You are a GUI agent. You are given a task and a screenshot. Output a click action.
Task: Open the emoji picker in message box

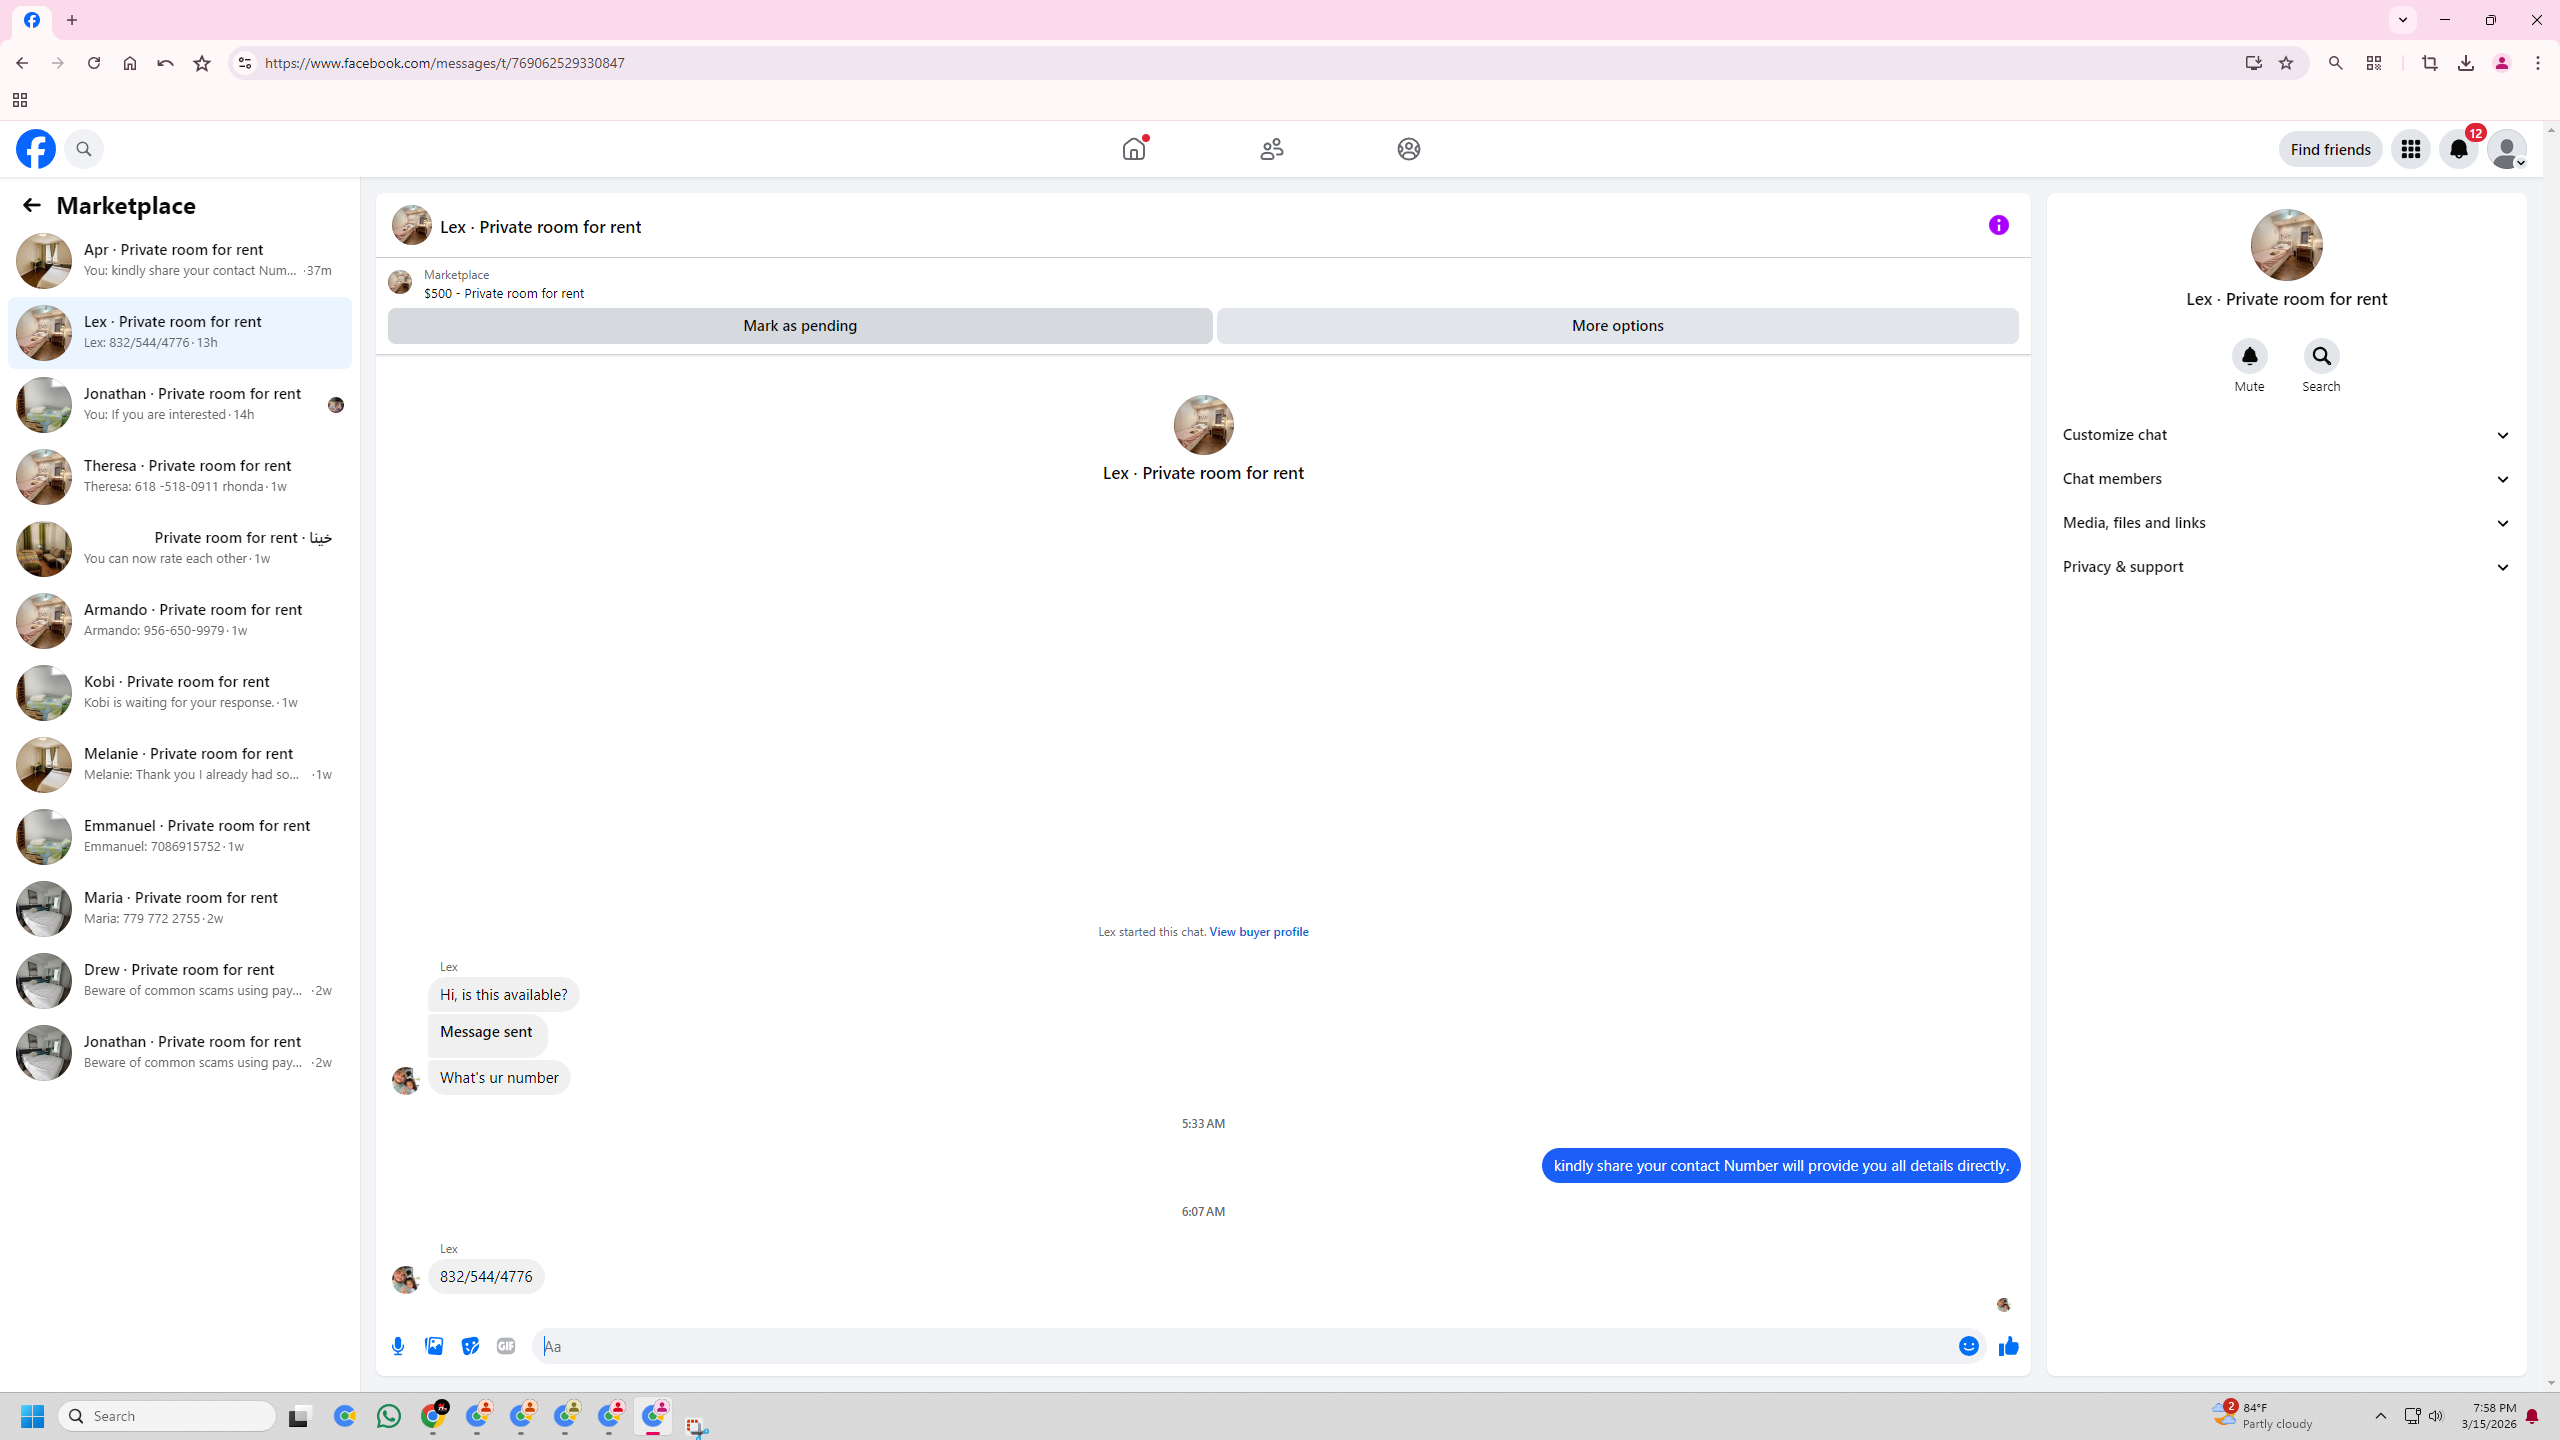click(x=1969, y=1347)
